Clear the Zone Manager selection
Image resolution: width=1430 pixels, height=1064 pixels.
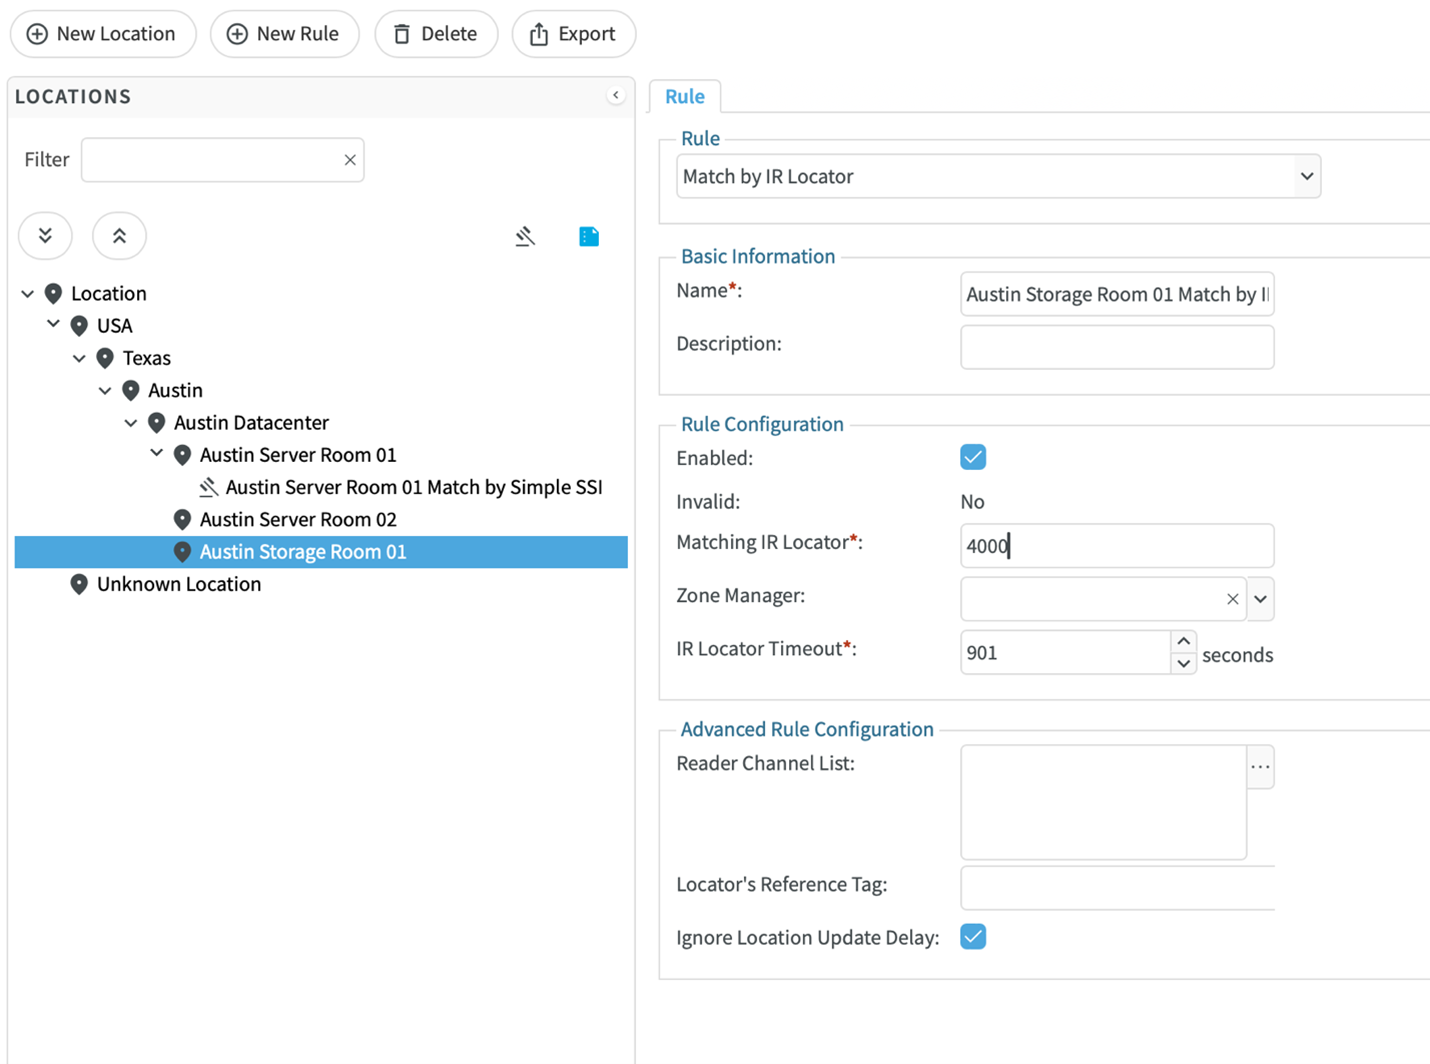(1232, 599)
